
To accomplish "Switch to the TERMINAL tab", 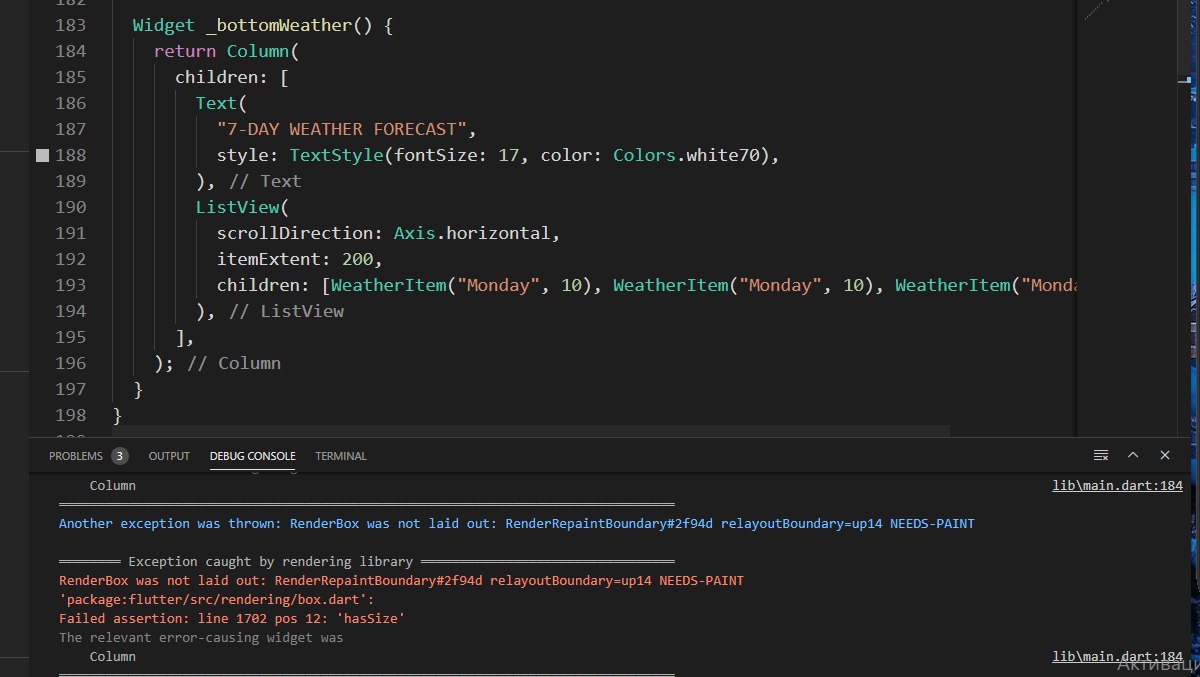I will pyautogui.click(x=341, y=456).
